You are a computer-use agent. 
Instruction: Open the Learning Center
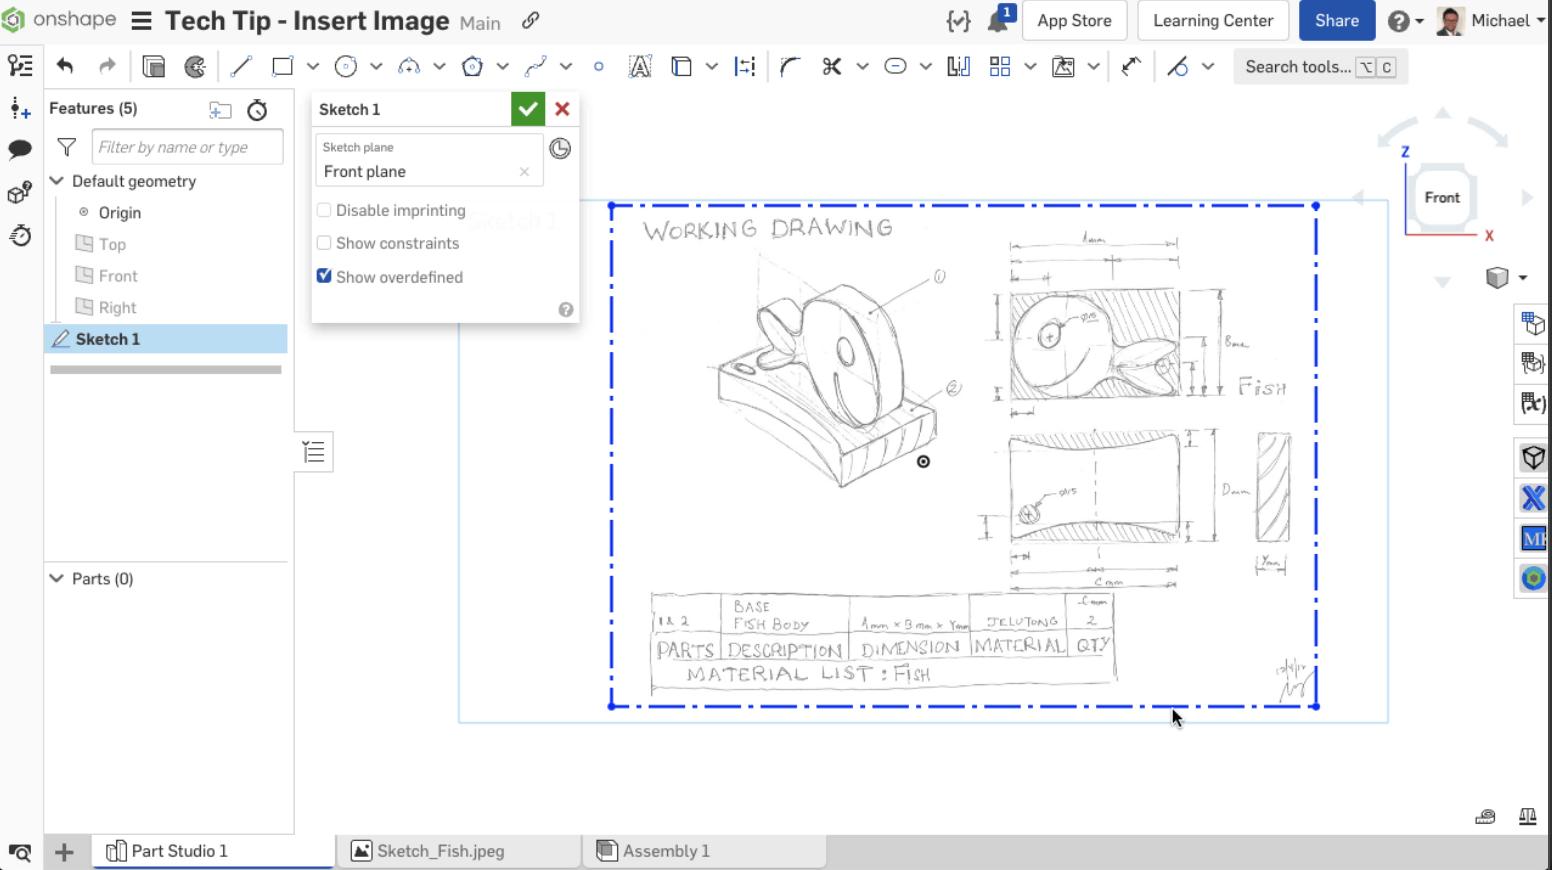(1212, 20)
